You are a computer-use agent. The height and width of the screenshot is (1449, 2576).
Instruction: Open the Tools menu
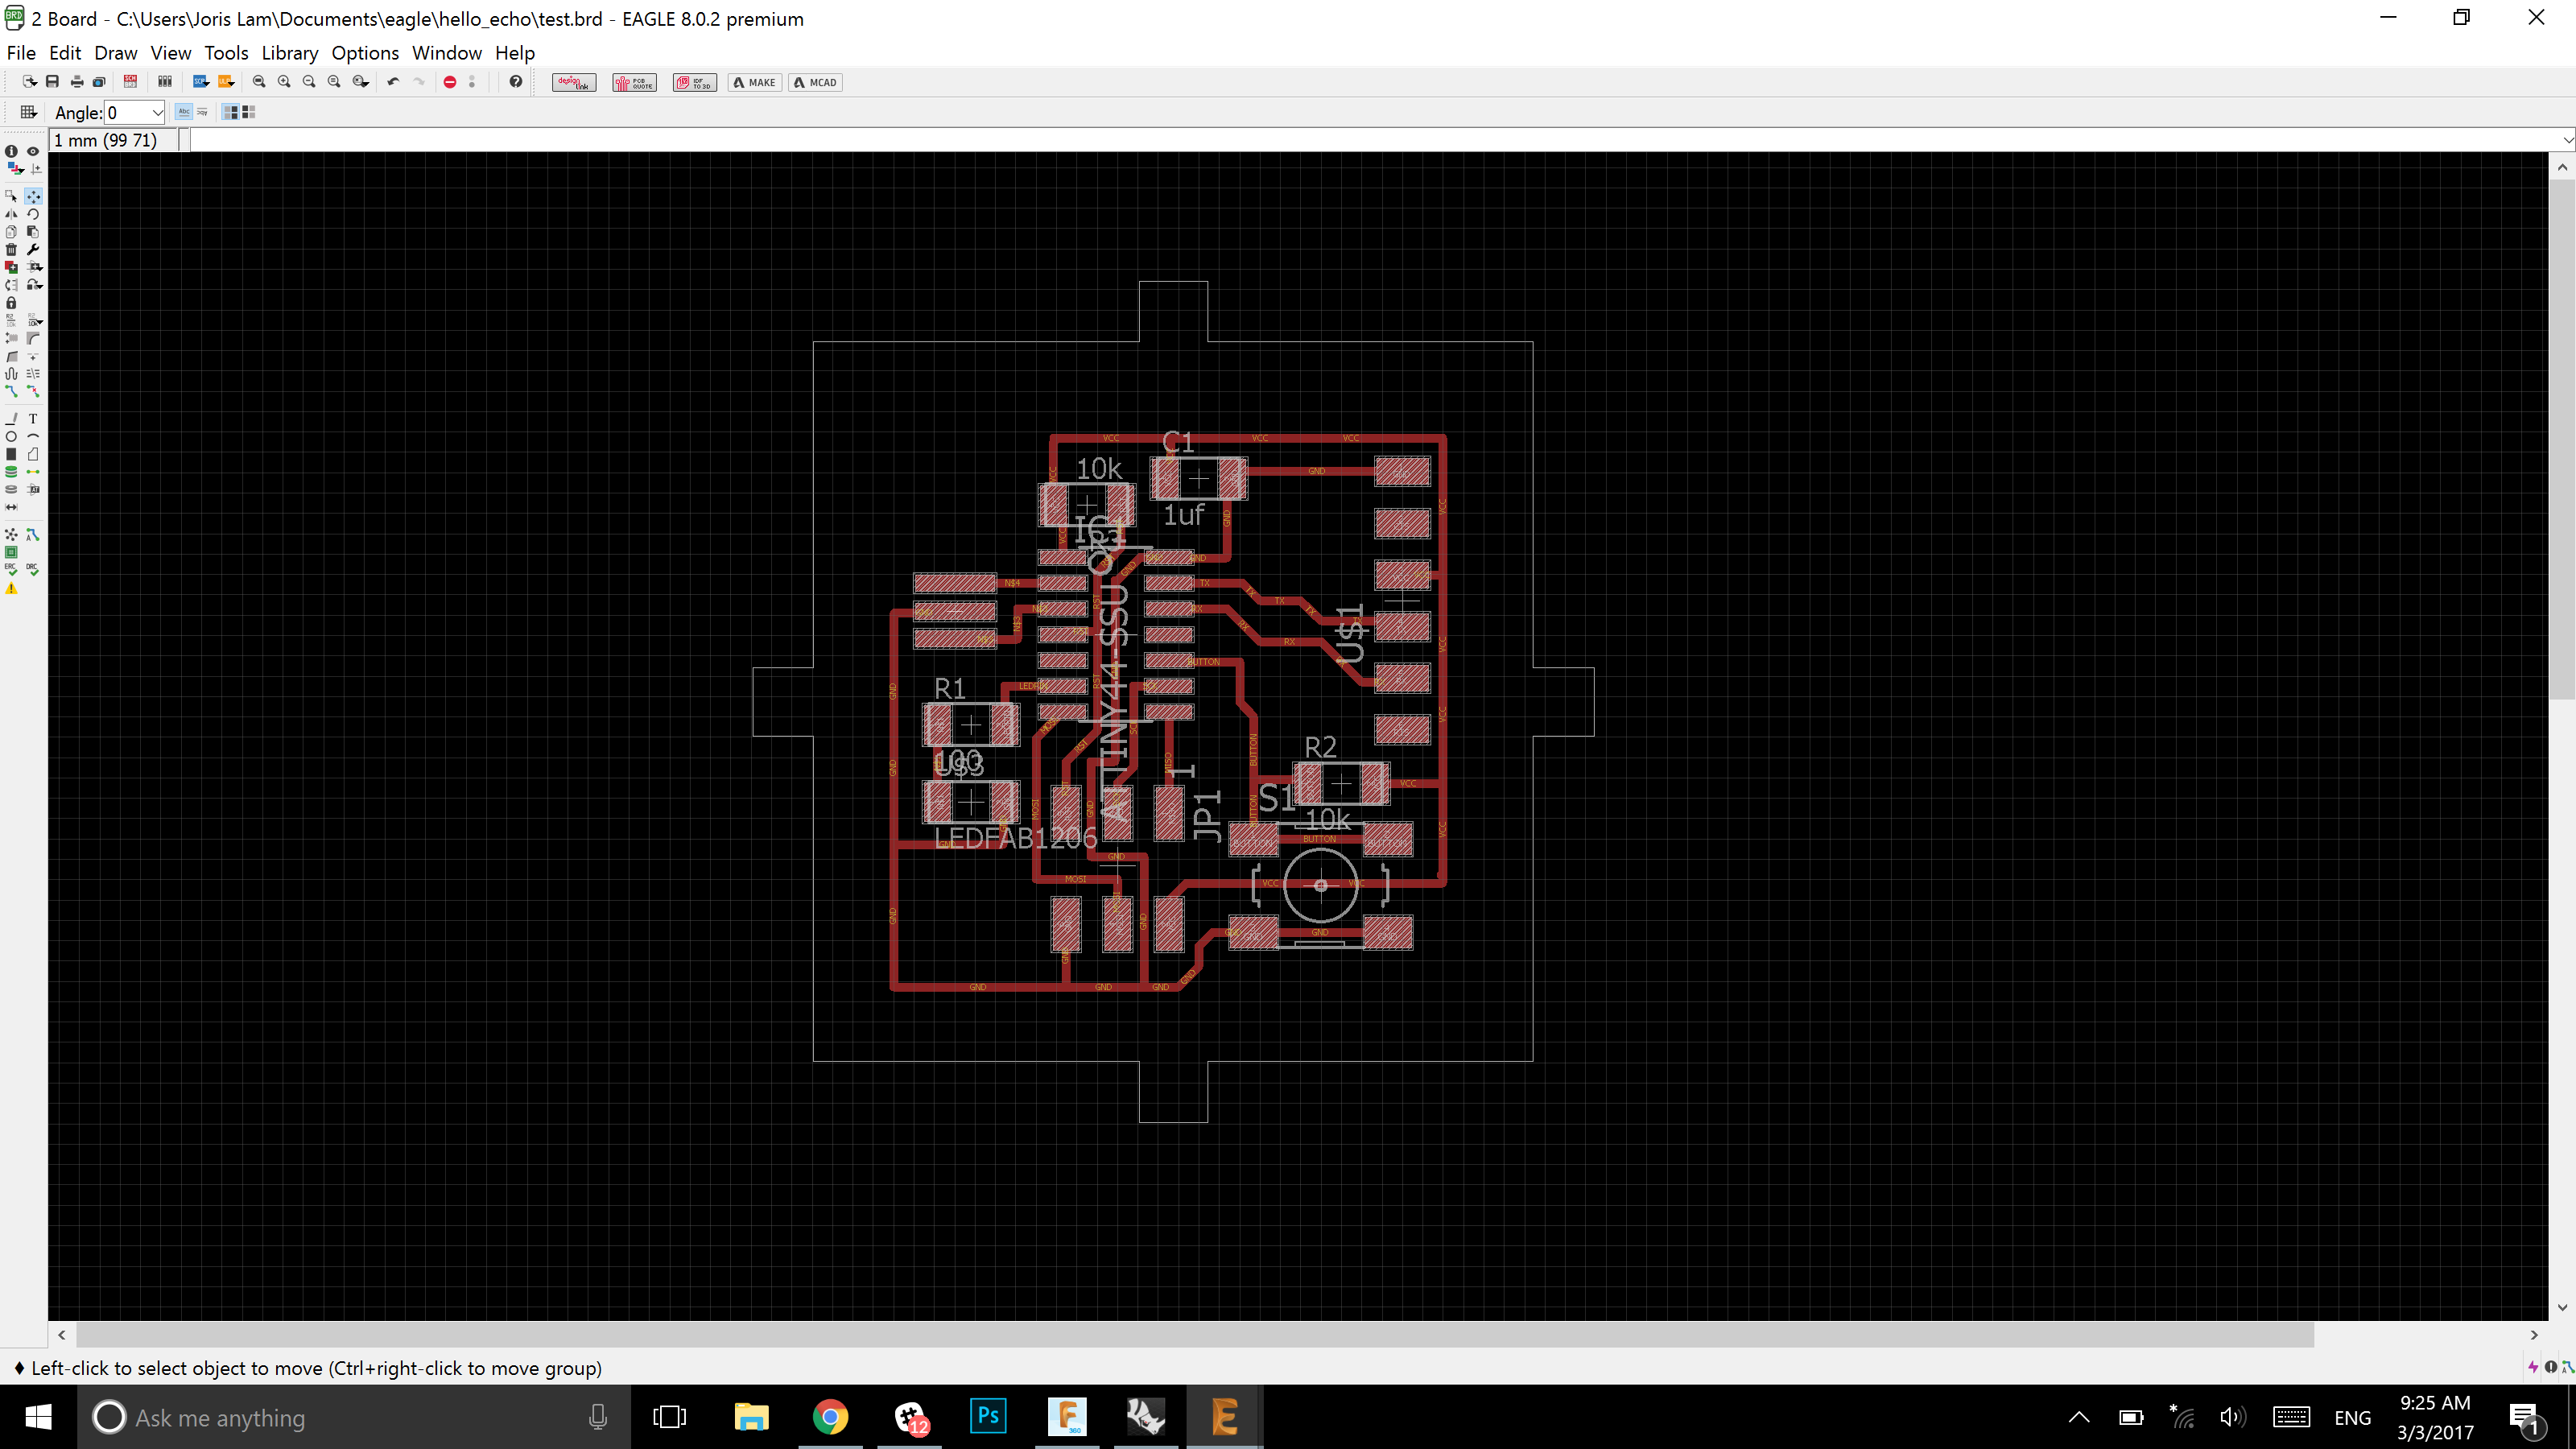(x=225, y=53)
